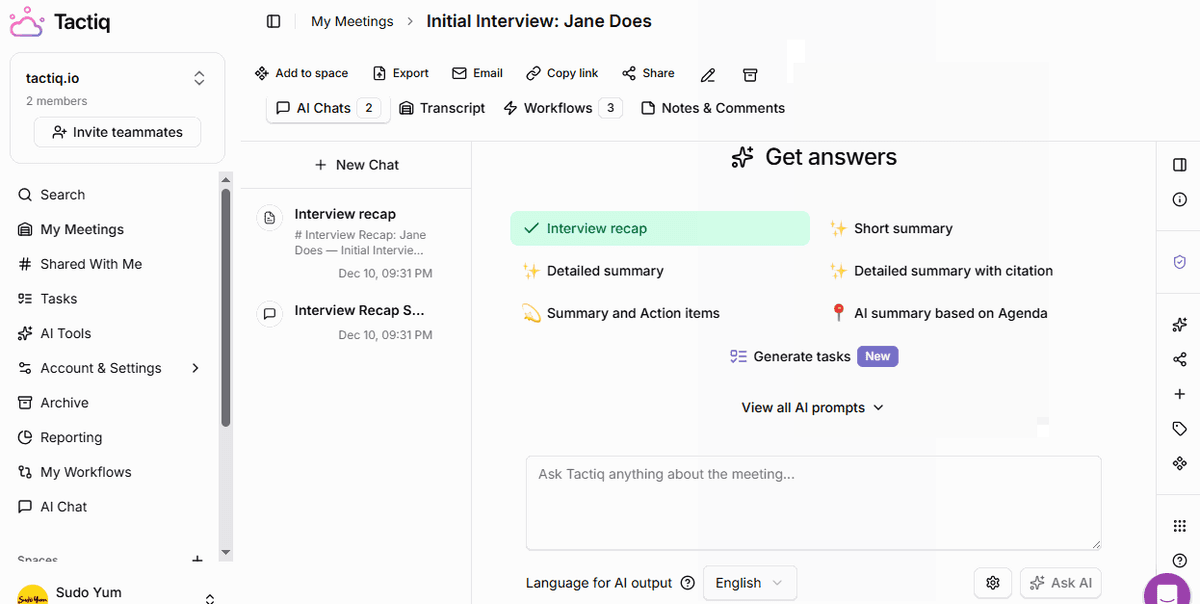Open the tactiq.io workspace switcher
1200x604 pixels.
pos(199,78)
